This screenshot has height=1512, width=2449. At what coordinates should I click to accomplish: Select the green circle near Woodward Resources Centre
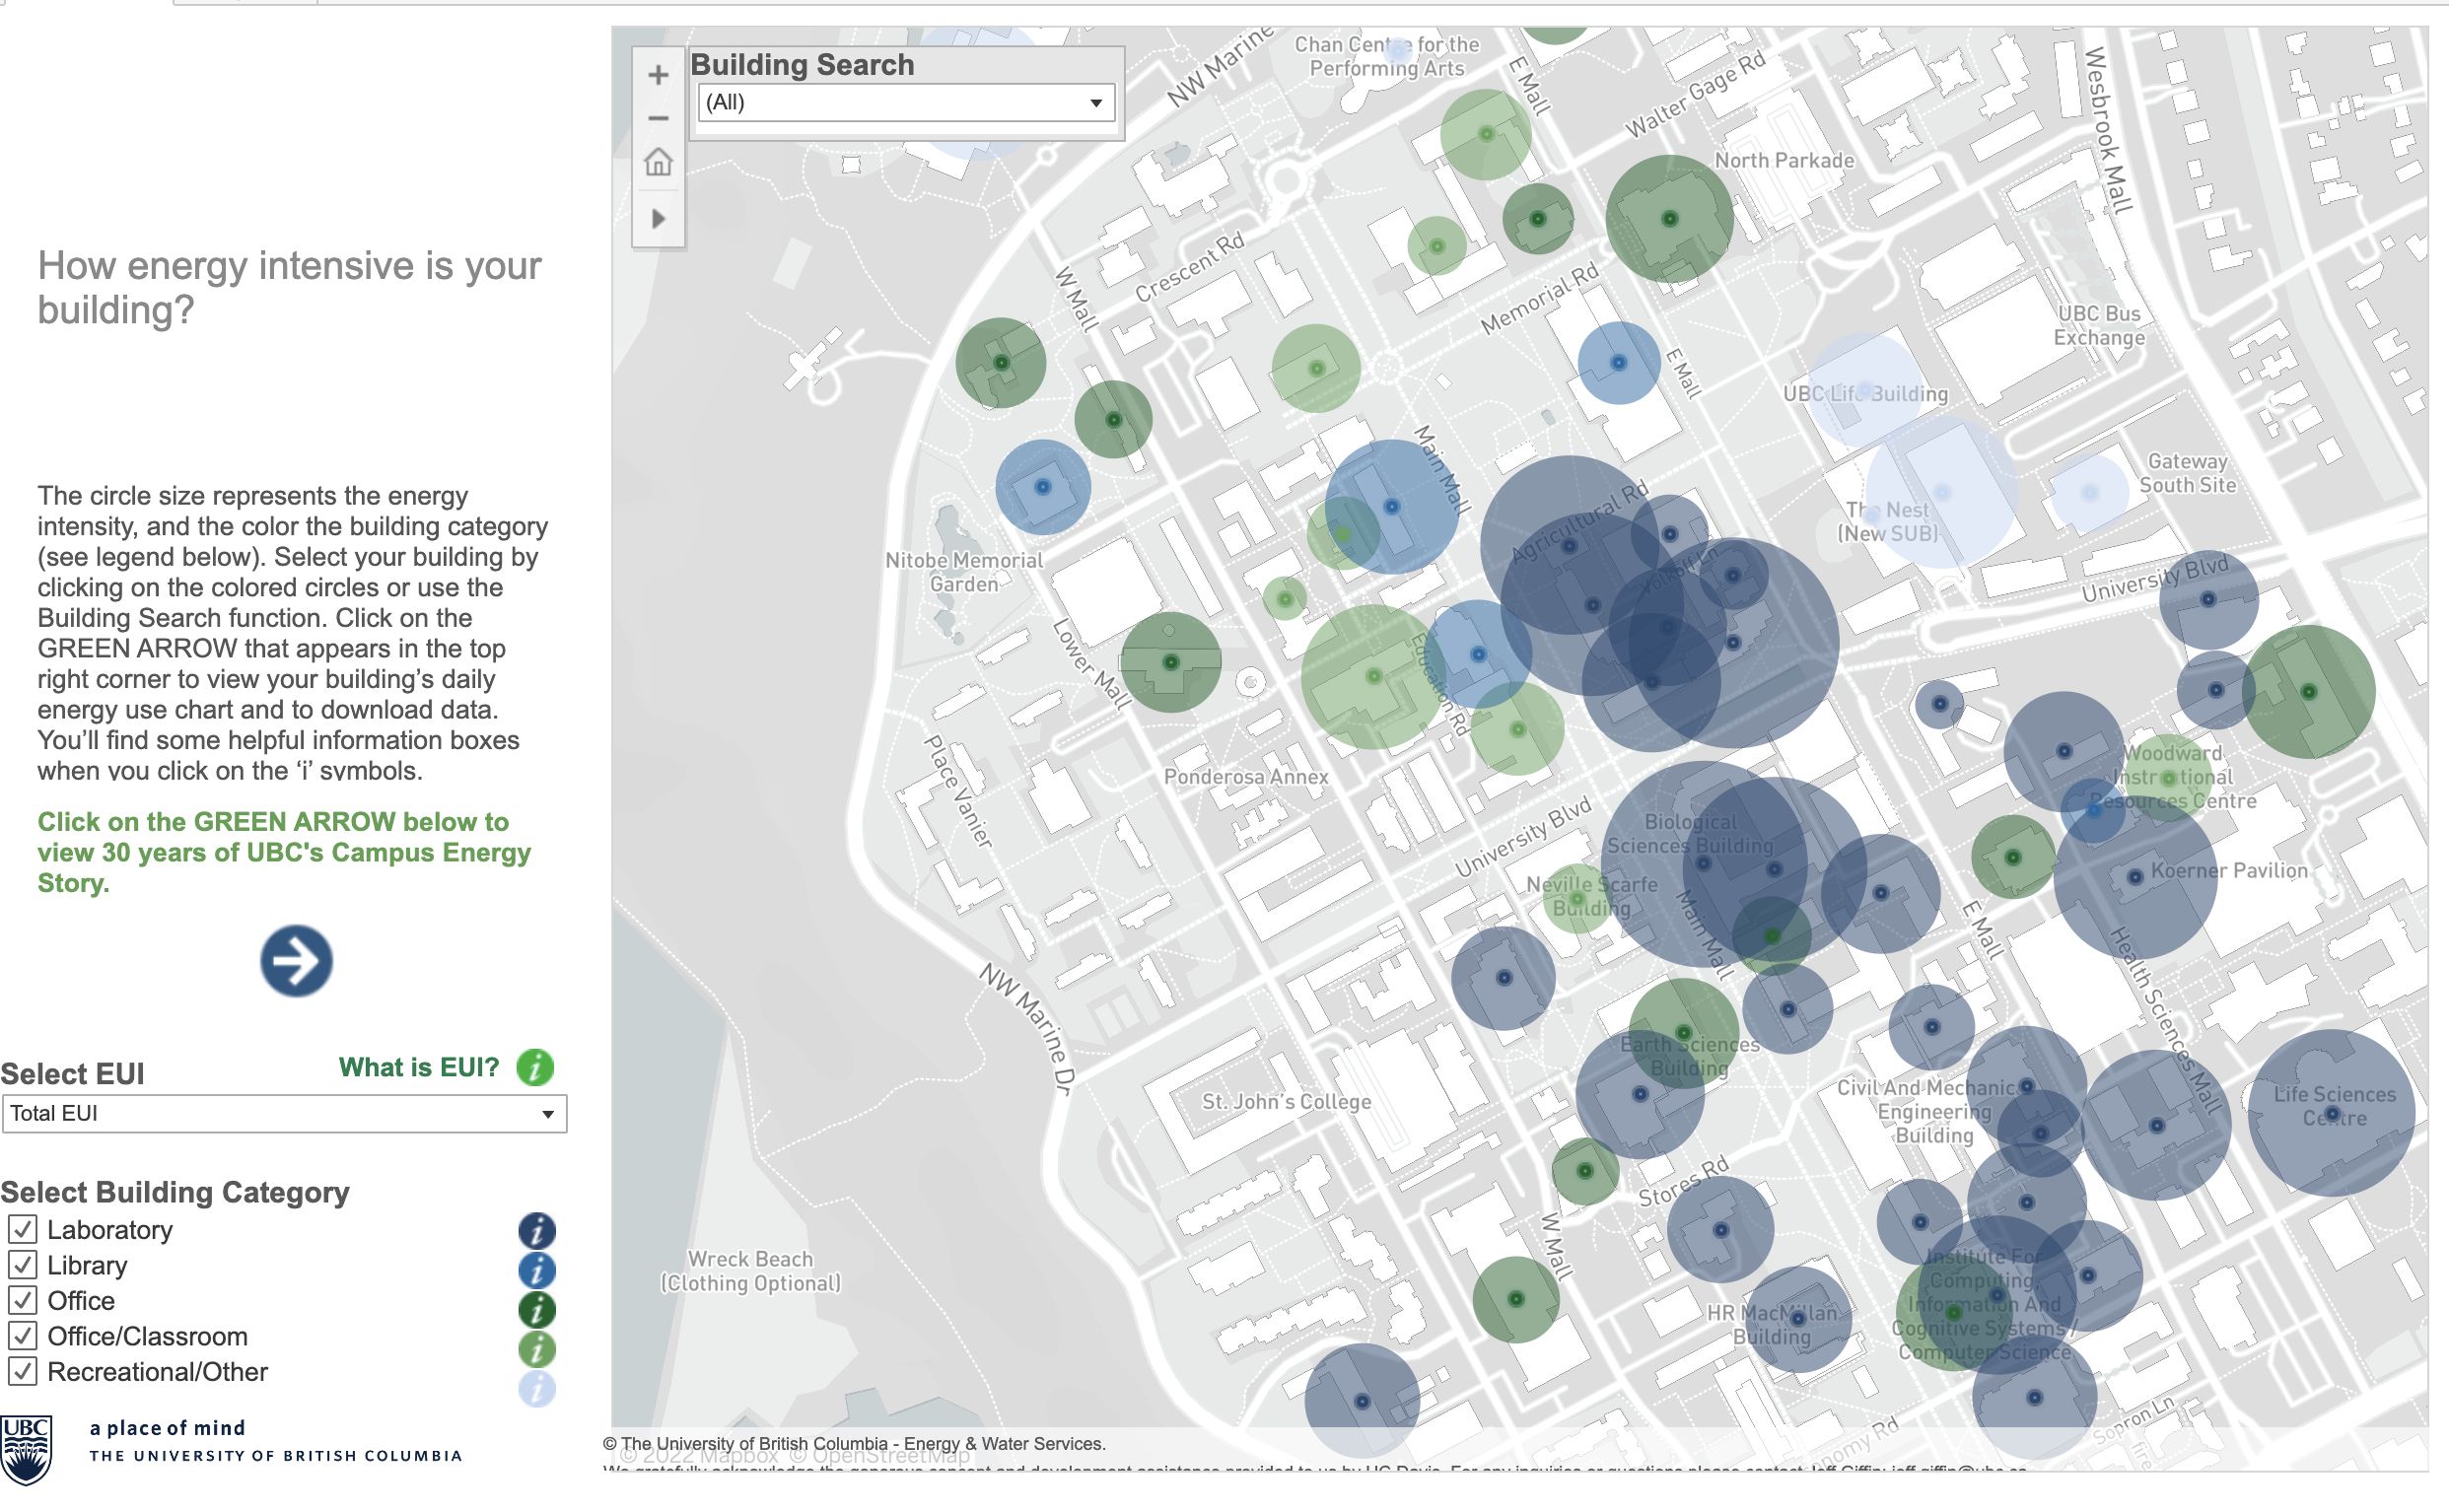click(x=2168, y=778)
